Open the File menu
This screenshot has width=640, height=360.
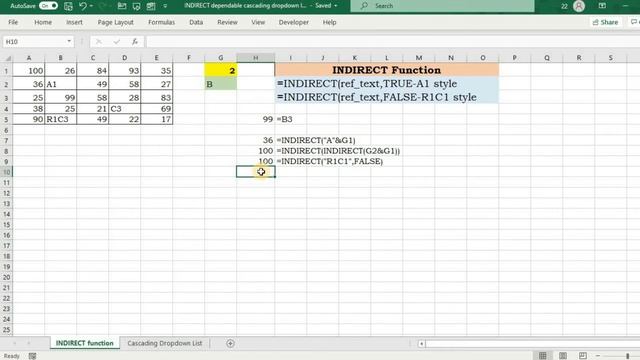click(x=13, y=22)
